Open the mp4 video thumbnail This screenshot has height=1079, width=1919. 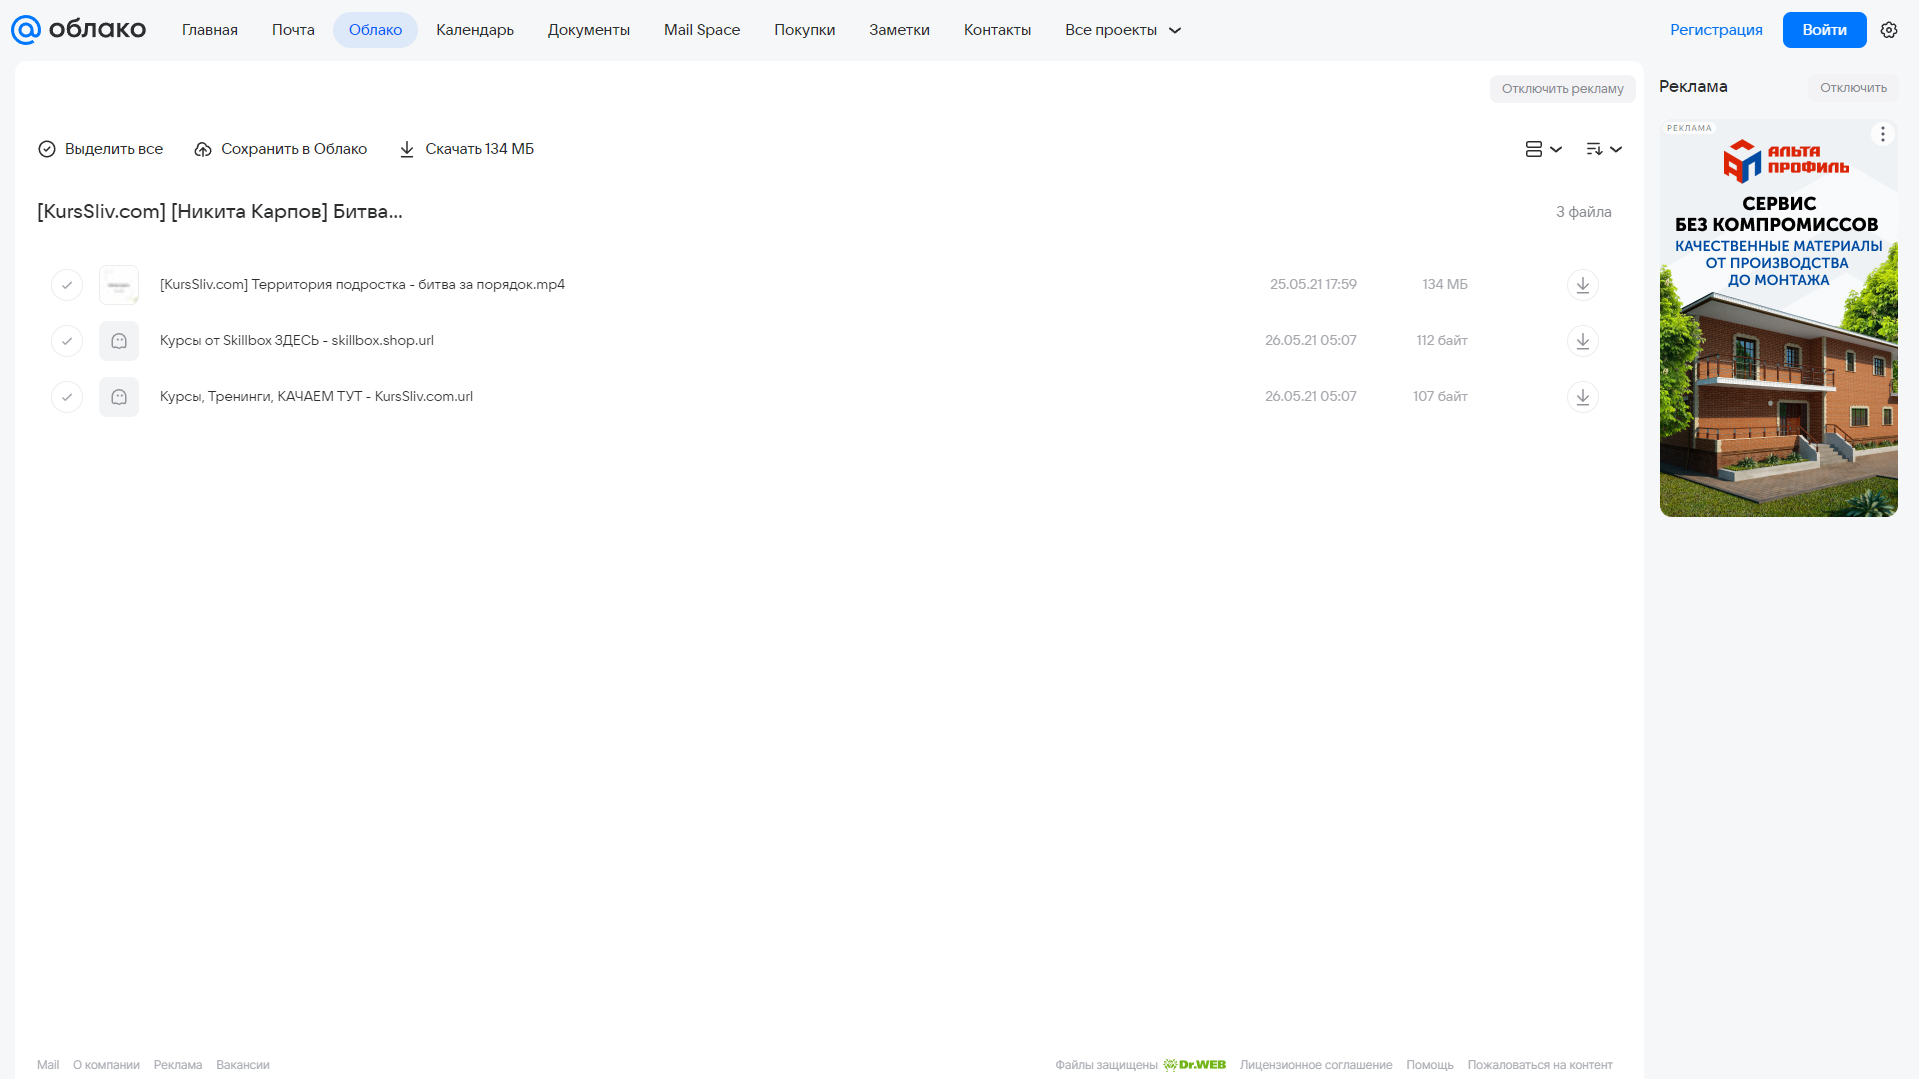[119, 285]
